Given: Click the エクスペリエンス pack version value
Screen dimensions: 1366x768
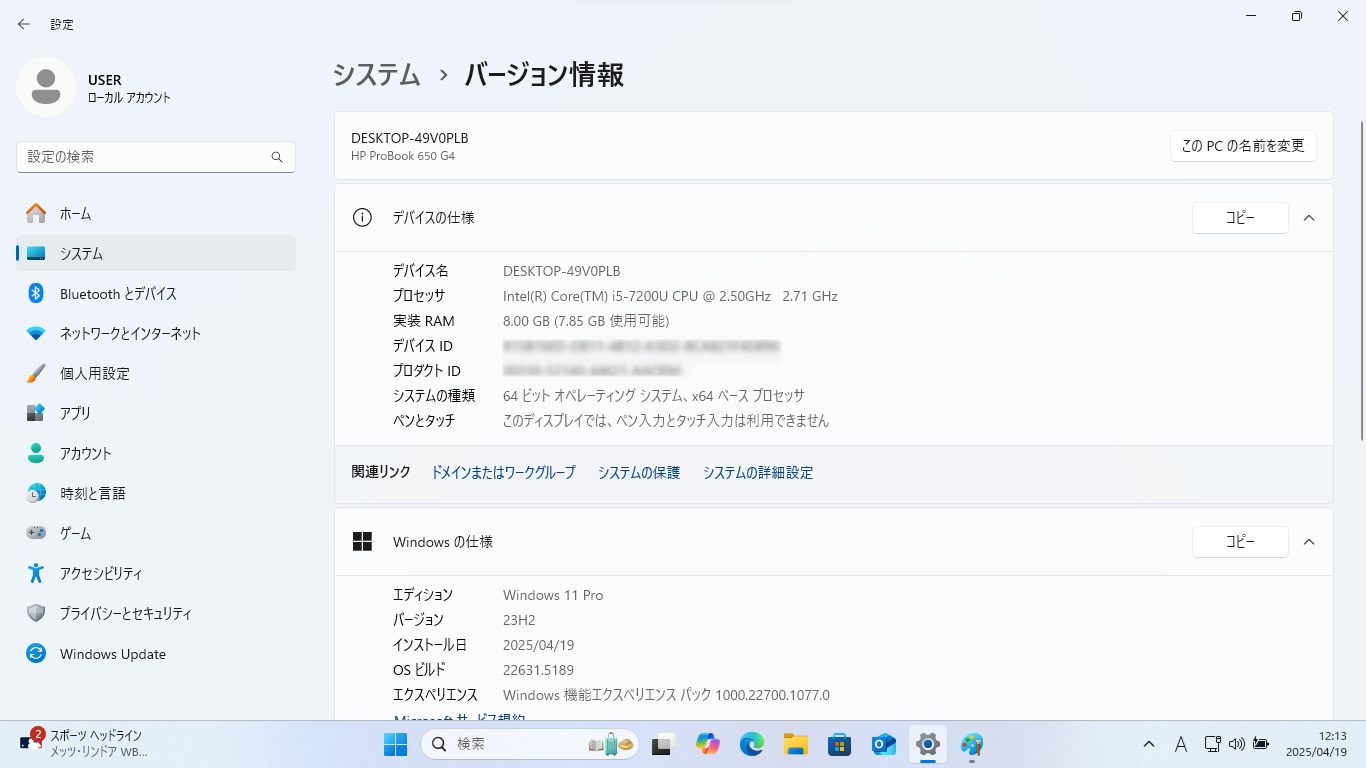Looking at the screenshot, I should click(x=666, y=695).
